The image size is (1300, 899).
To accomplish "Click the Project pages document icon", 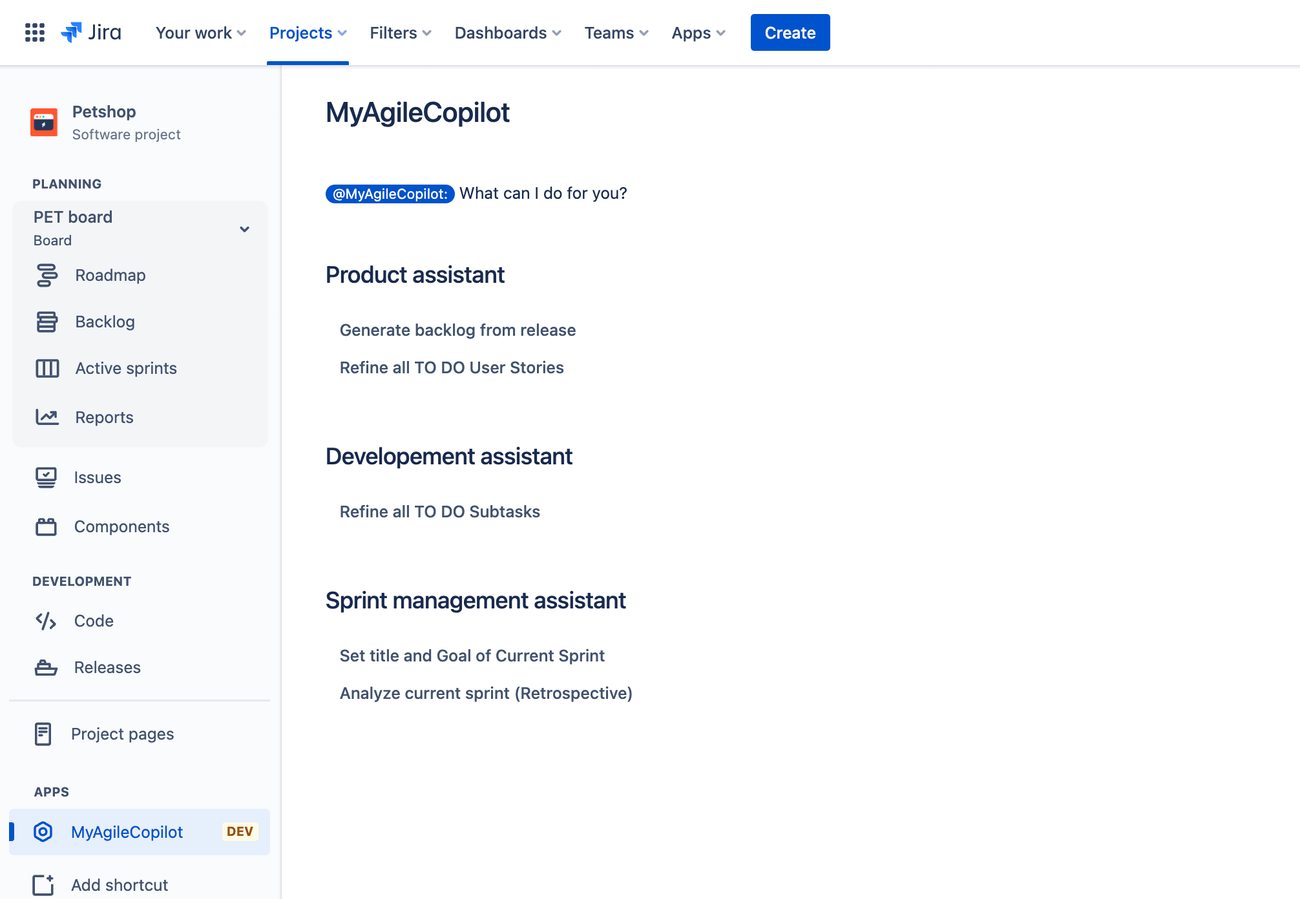I will tap(43, 734).
